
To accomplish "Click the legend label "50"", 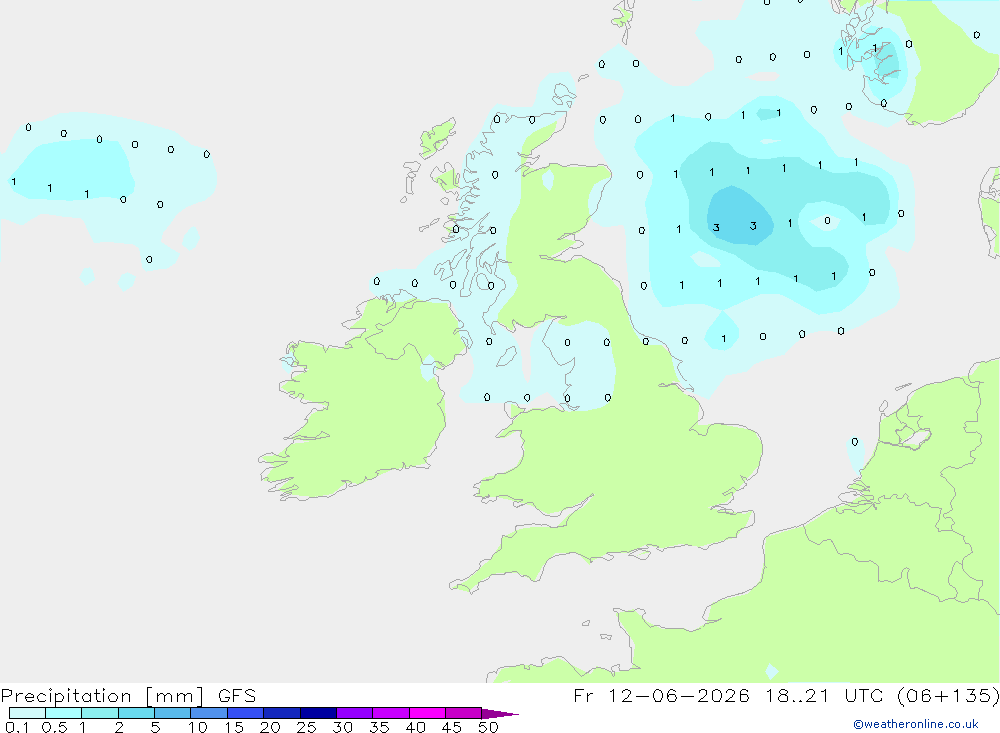I will click(488, 727).
